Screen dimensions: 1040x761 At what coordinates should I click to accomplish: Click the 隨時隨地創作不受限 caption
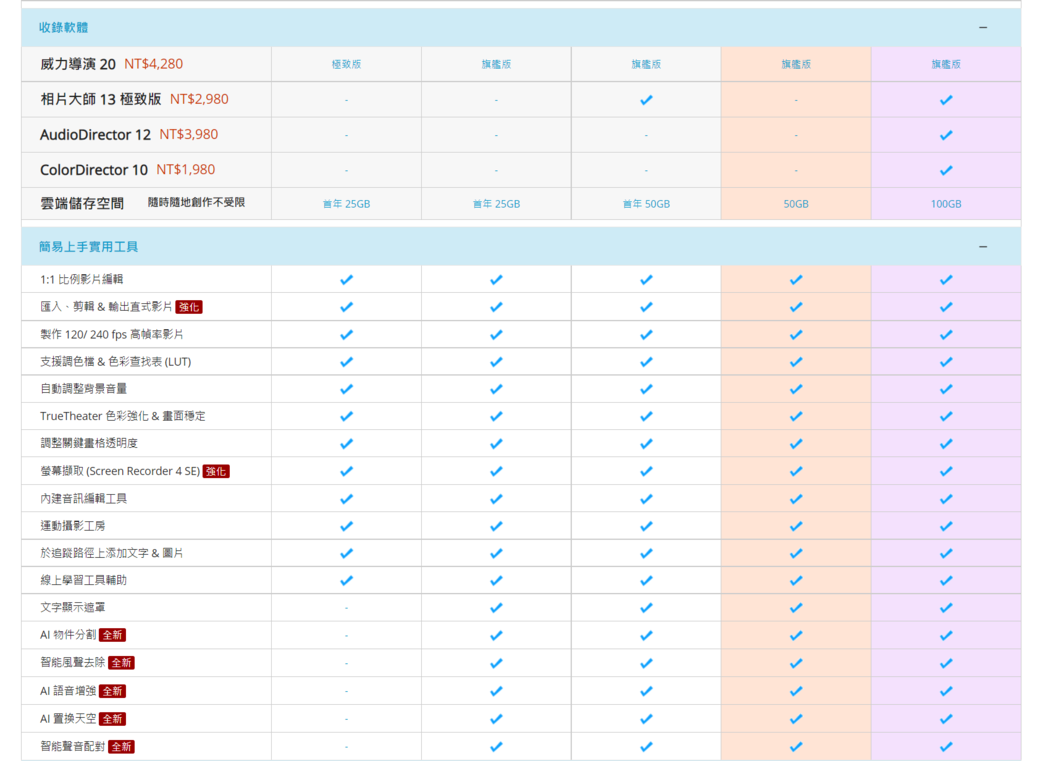pyautogui.click(x=196, y=202)
